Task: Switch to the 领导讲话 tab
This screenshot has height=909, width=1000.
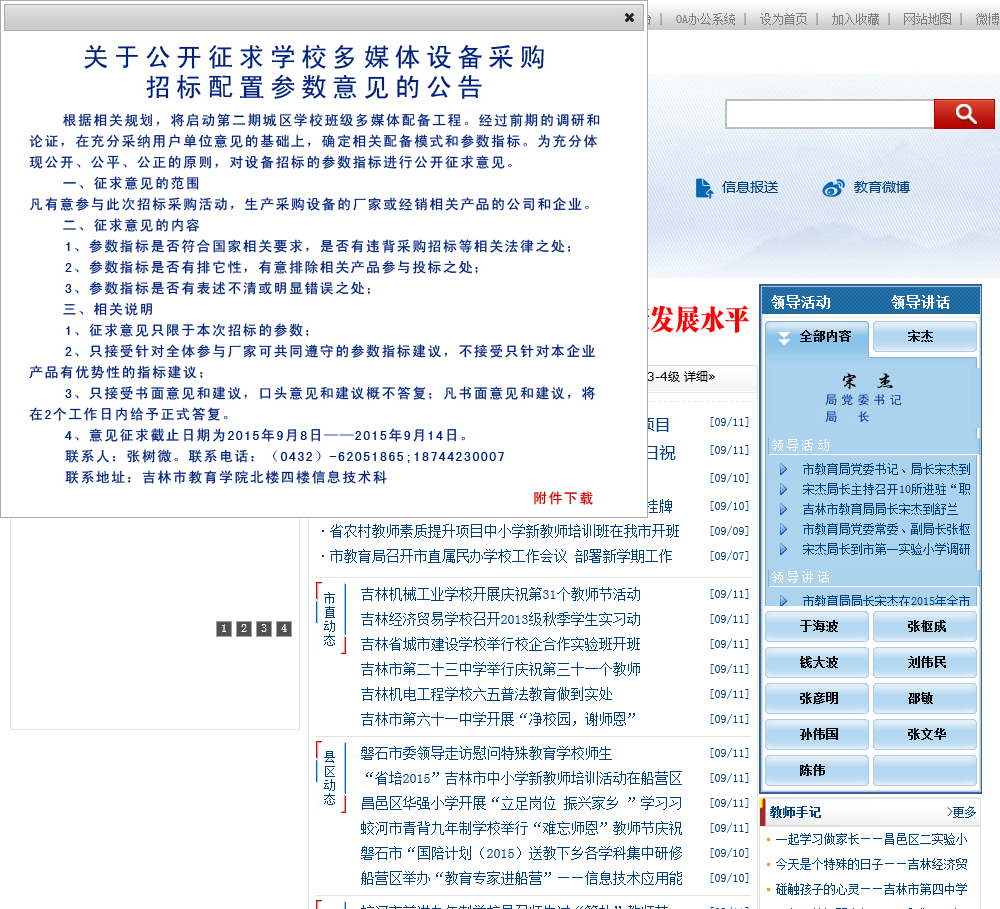Action: point(920,302)
